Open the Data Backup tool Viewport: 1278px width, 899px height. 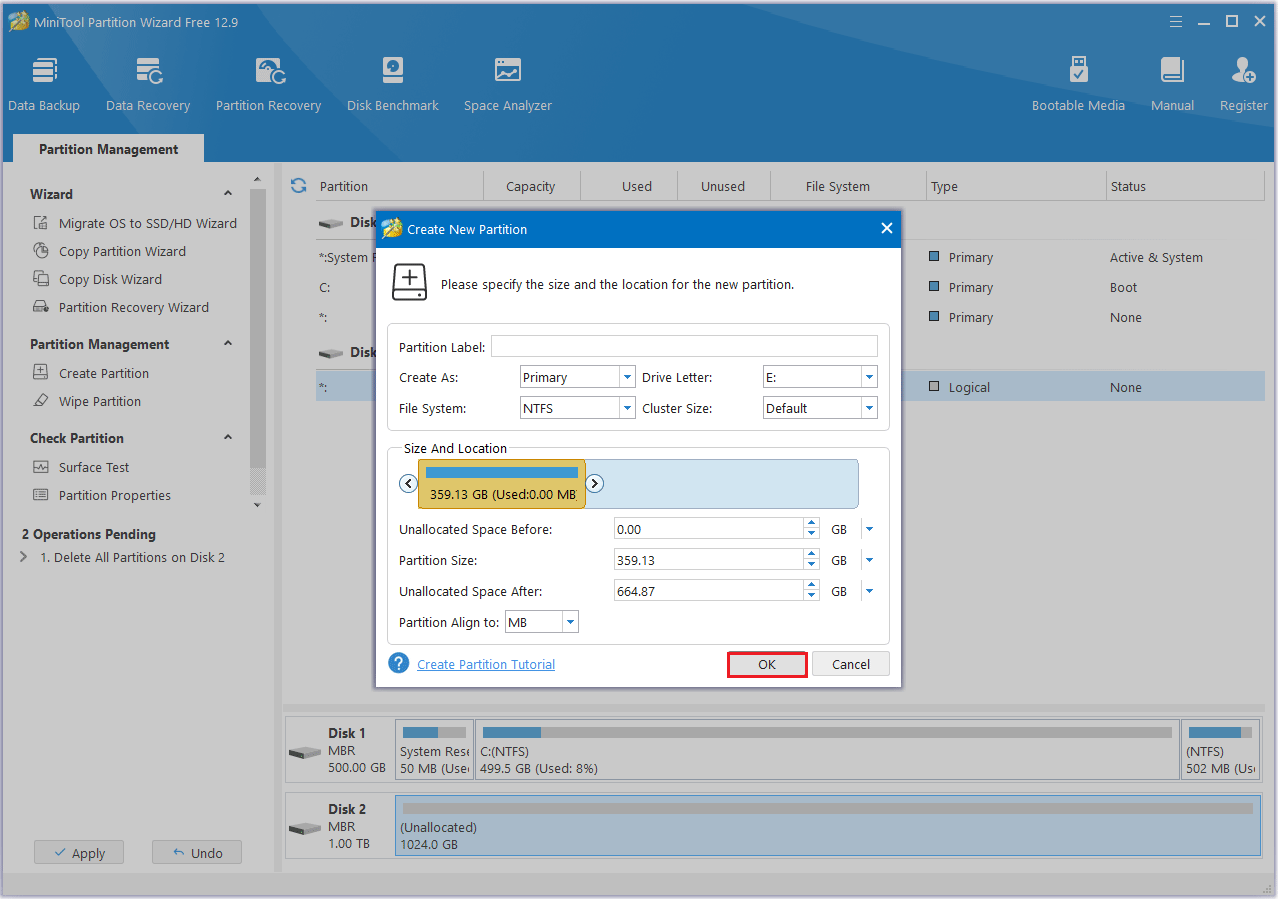point(44,84)
